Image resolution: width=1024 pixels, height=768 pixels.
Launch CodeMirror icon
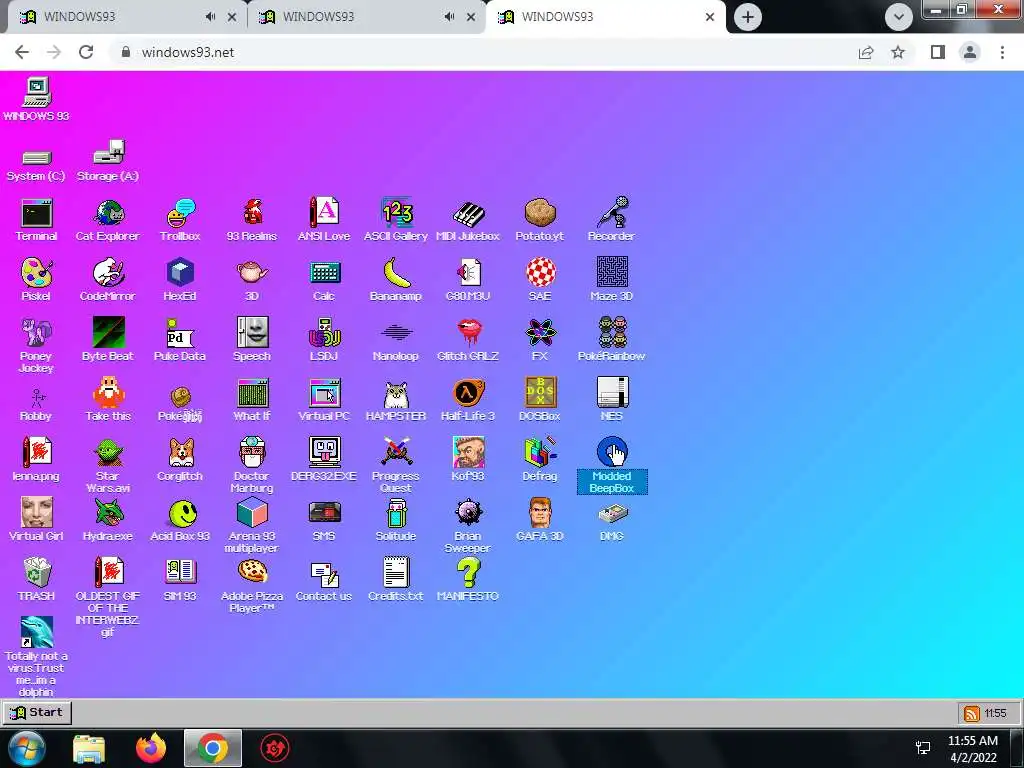click(108, 273)
